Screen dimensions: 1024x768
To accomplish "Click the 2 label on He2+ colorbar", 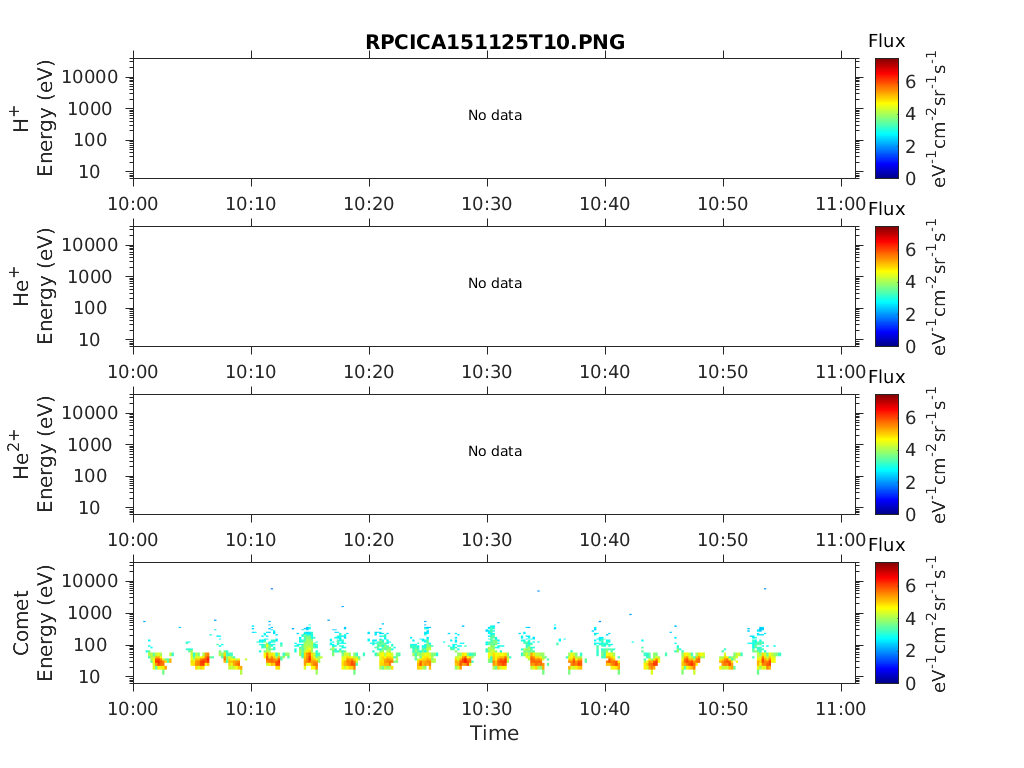I will coord(910,483).
